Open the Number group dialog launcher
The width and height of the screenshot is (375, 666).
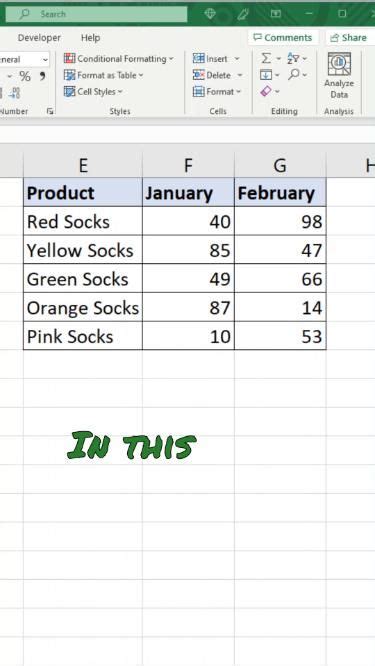pos(51,111)
